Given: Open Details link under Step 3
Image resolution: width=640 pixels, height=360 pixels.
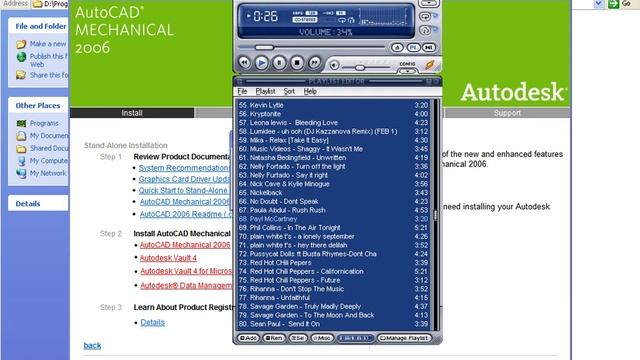Looking at the screenshot, I should [x=153, y=322].
